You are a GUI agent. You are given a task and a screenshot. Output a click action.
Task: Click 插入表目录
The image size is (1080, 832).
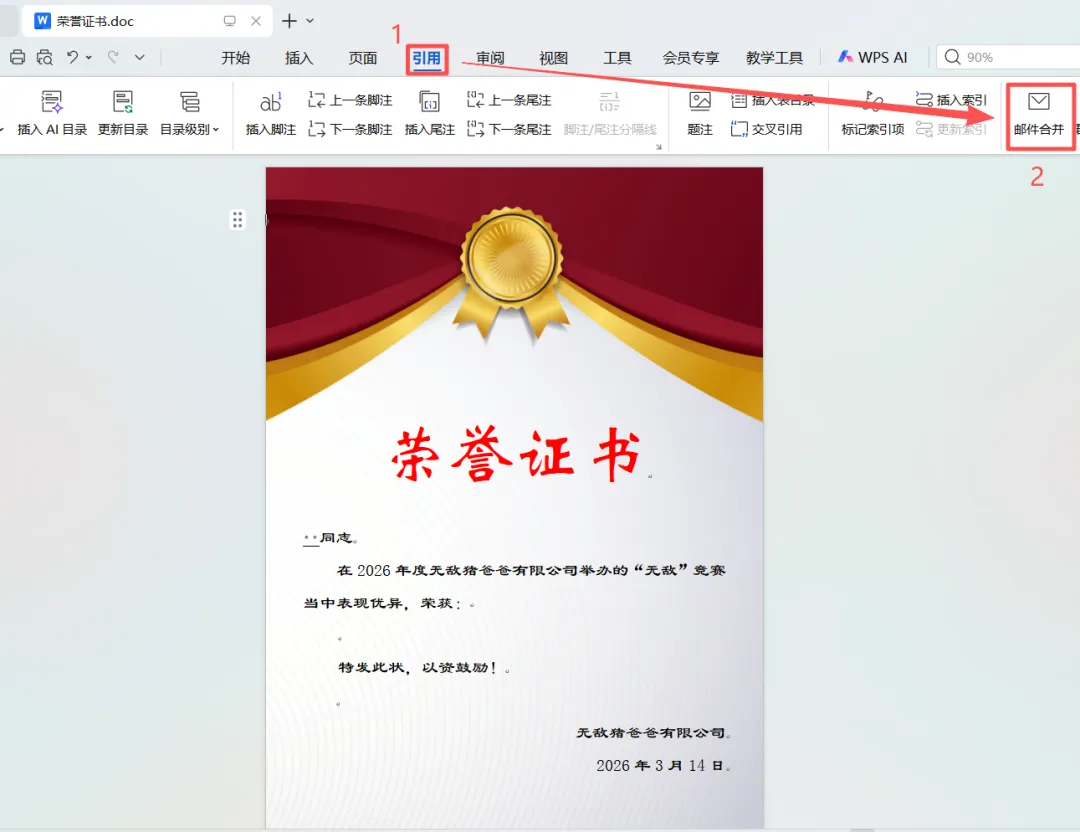(773, 101)
